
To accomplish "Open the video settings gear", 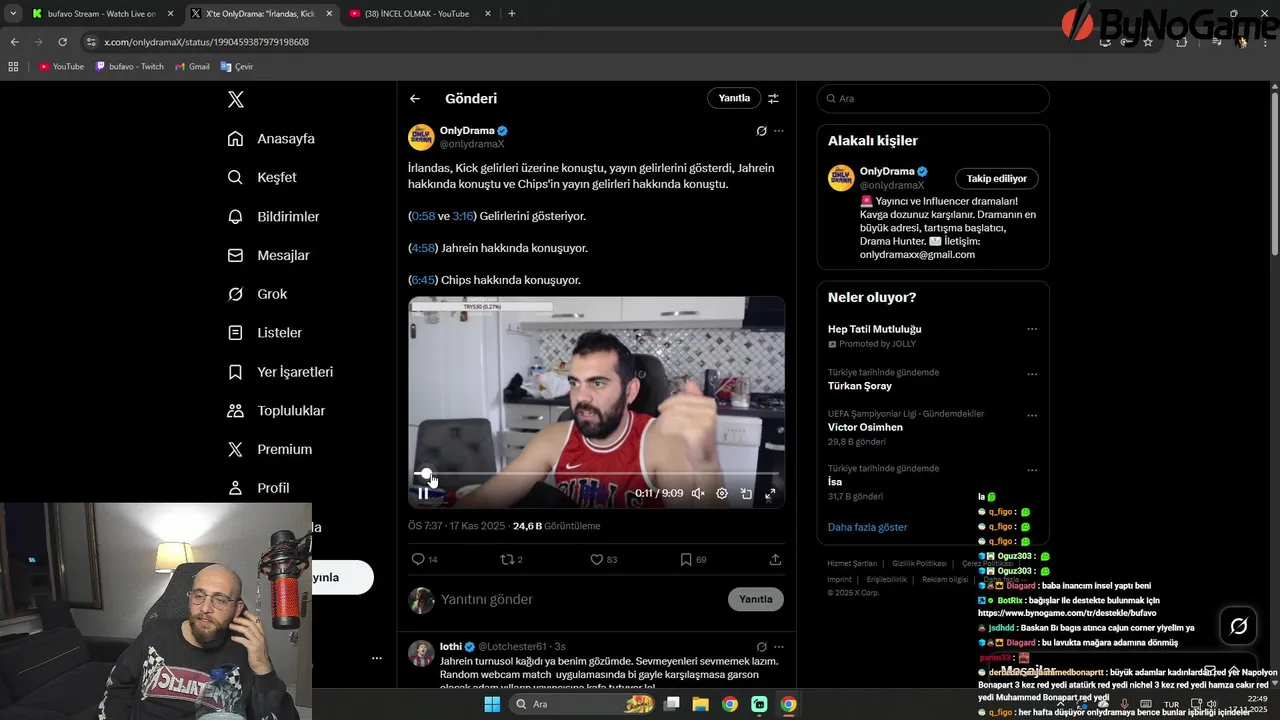I will coord(722,493).
